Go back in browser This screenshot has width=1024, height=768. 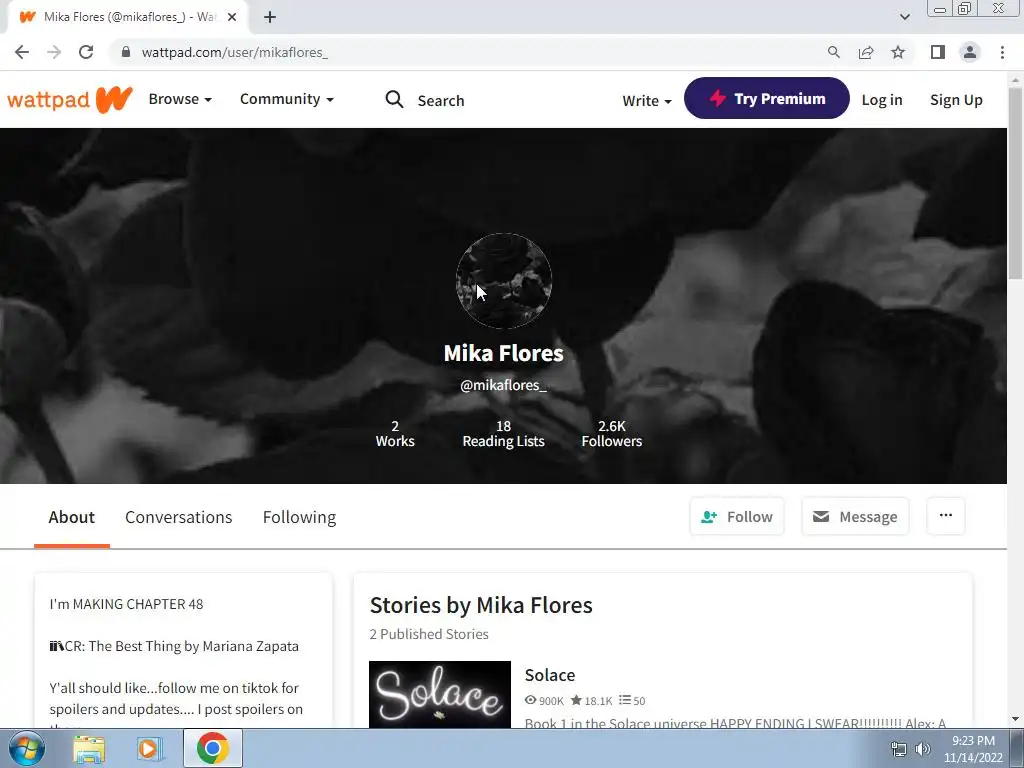[22, 52]
